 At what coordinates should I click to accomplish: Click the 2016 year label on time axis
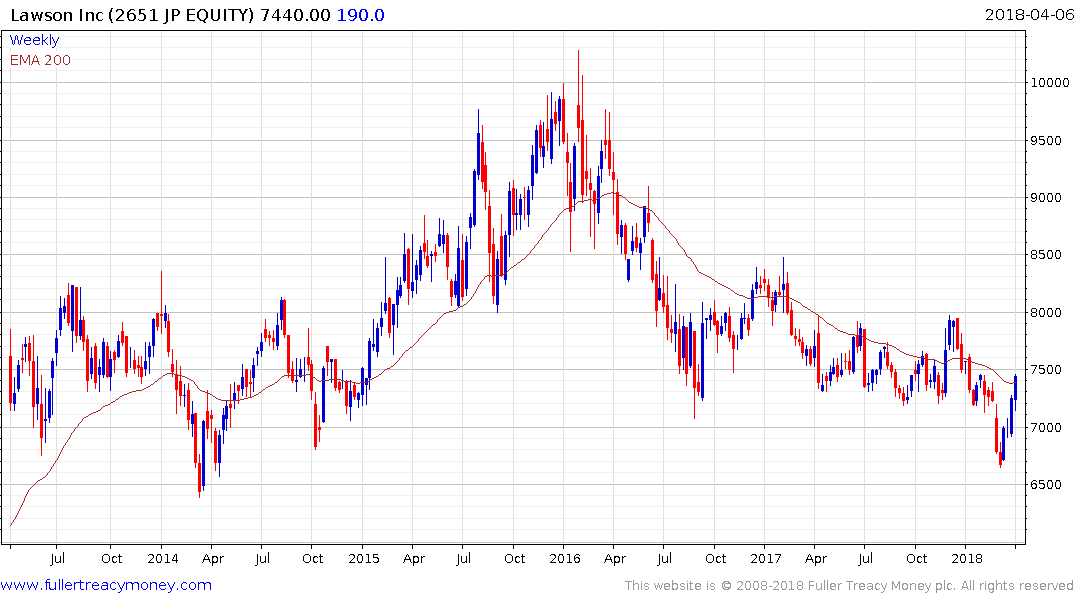(565, 558)
